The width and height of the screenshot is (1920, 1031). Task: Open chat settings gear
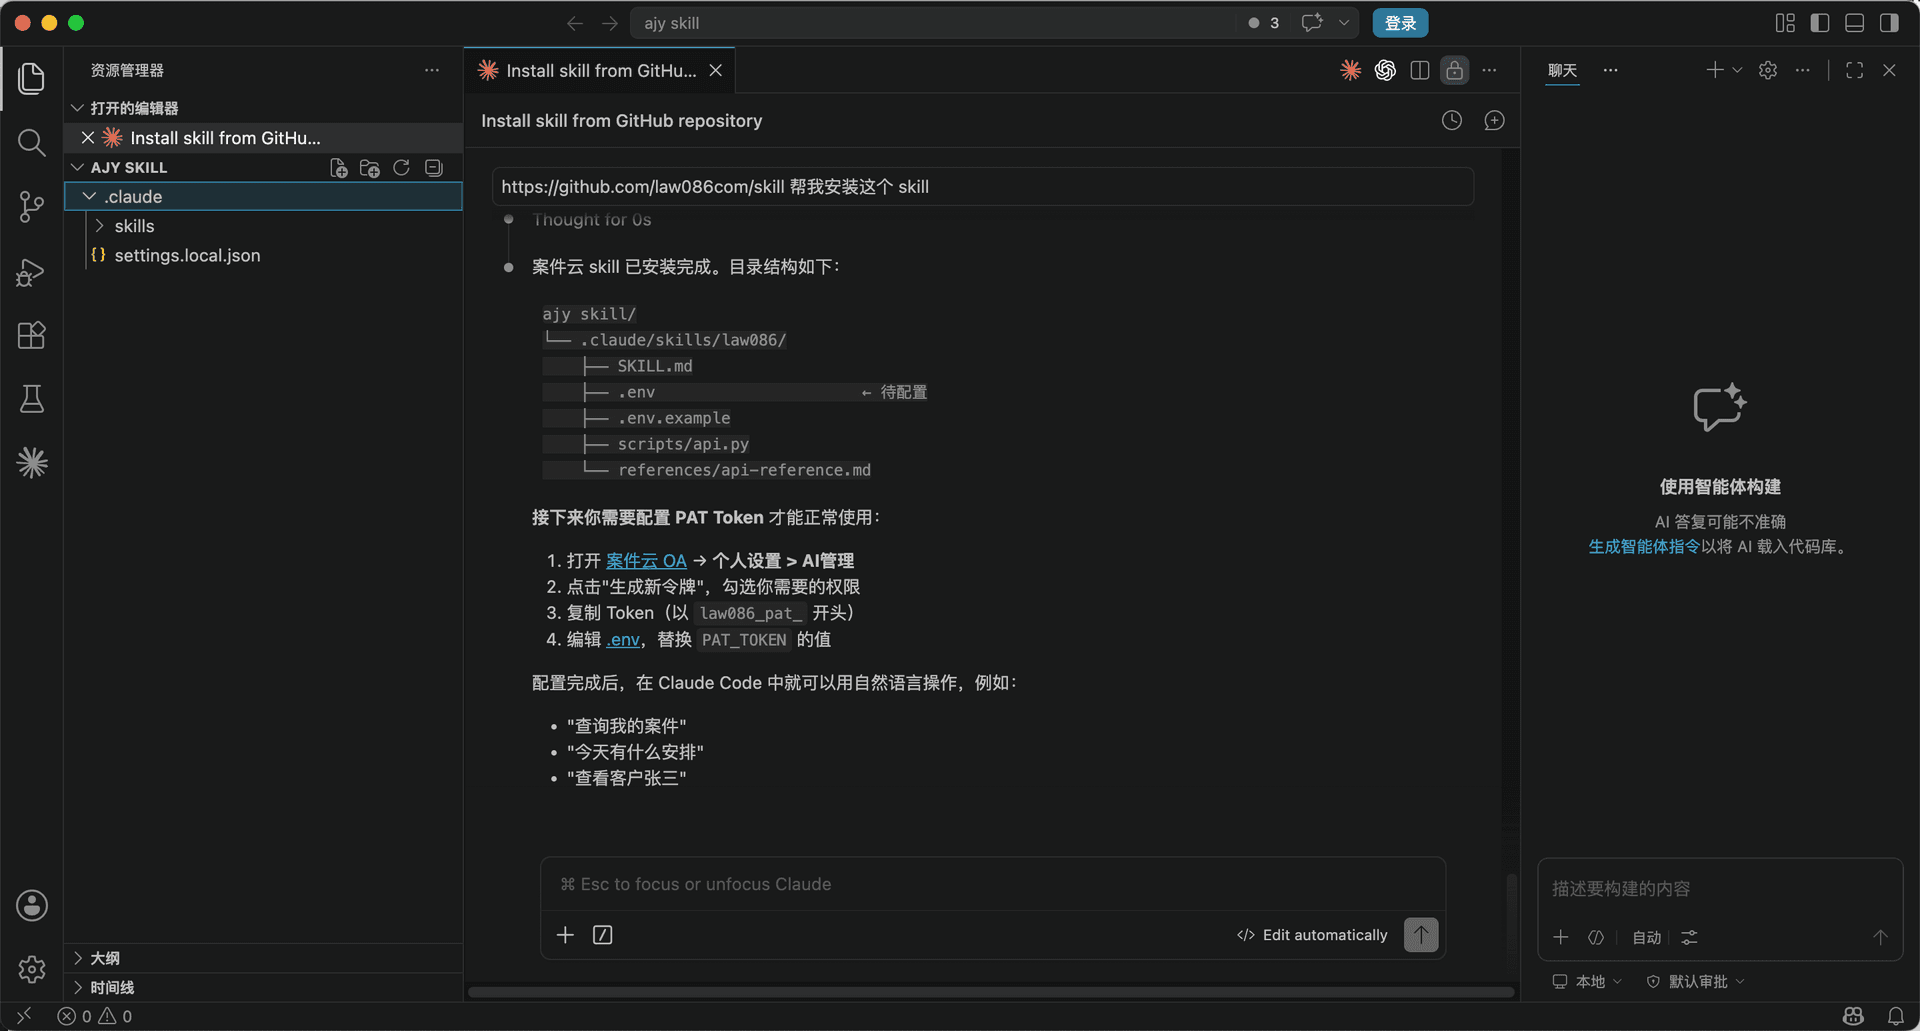(x=1768, y=70)
